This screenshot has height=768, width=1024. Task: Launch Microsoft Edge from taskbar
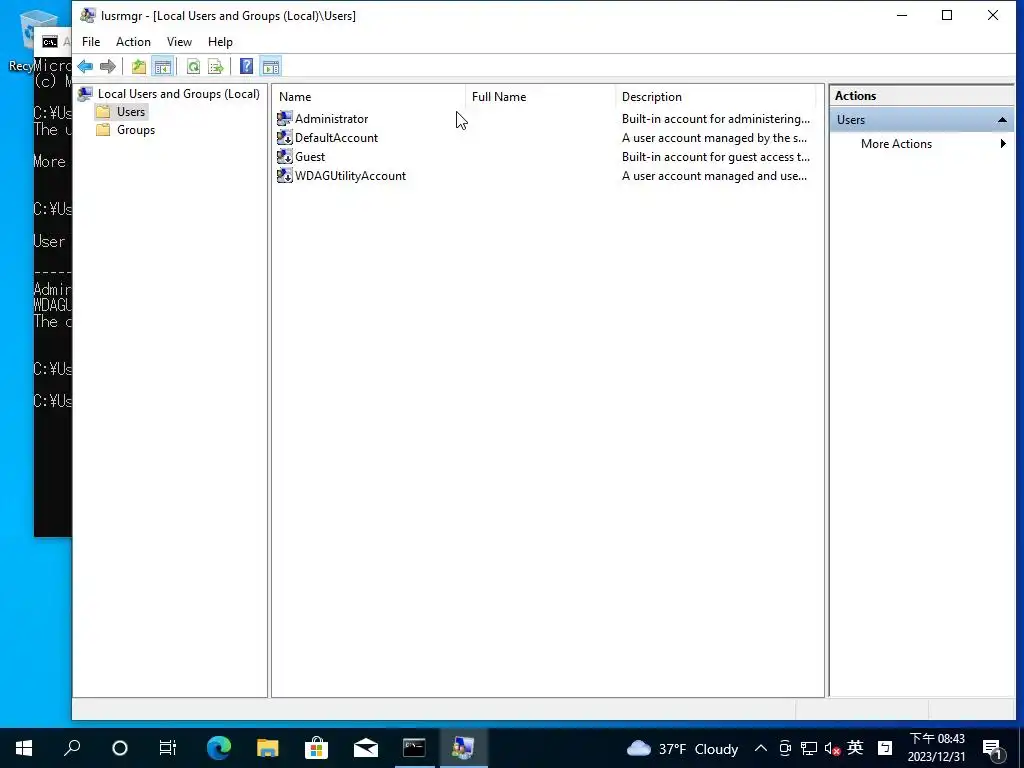(219, 748)
